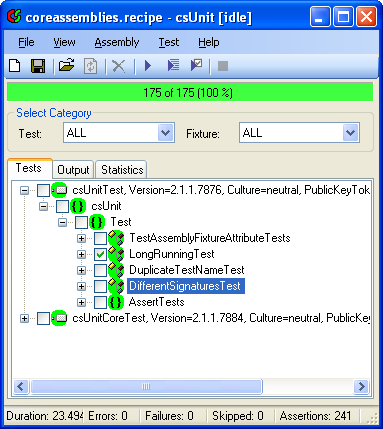Image resolution: width=383 pixels, height=429 pixels.
Task: Create a new recipe with New icon
Action: (15, 66)
